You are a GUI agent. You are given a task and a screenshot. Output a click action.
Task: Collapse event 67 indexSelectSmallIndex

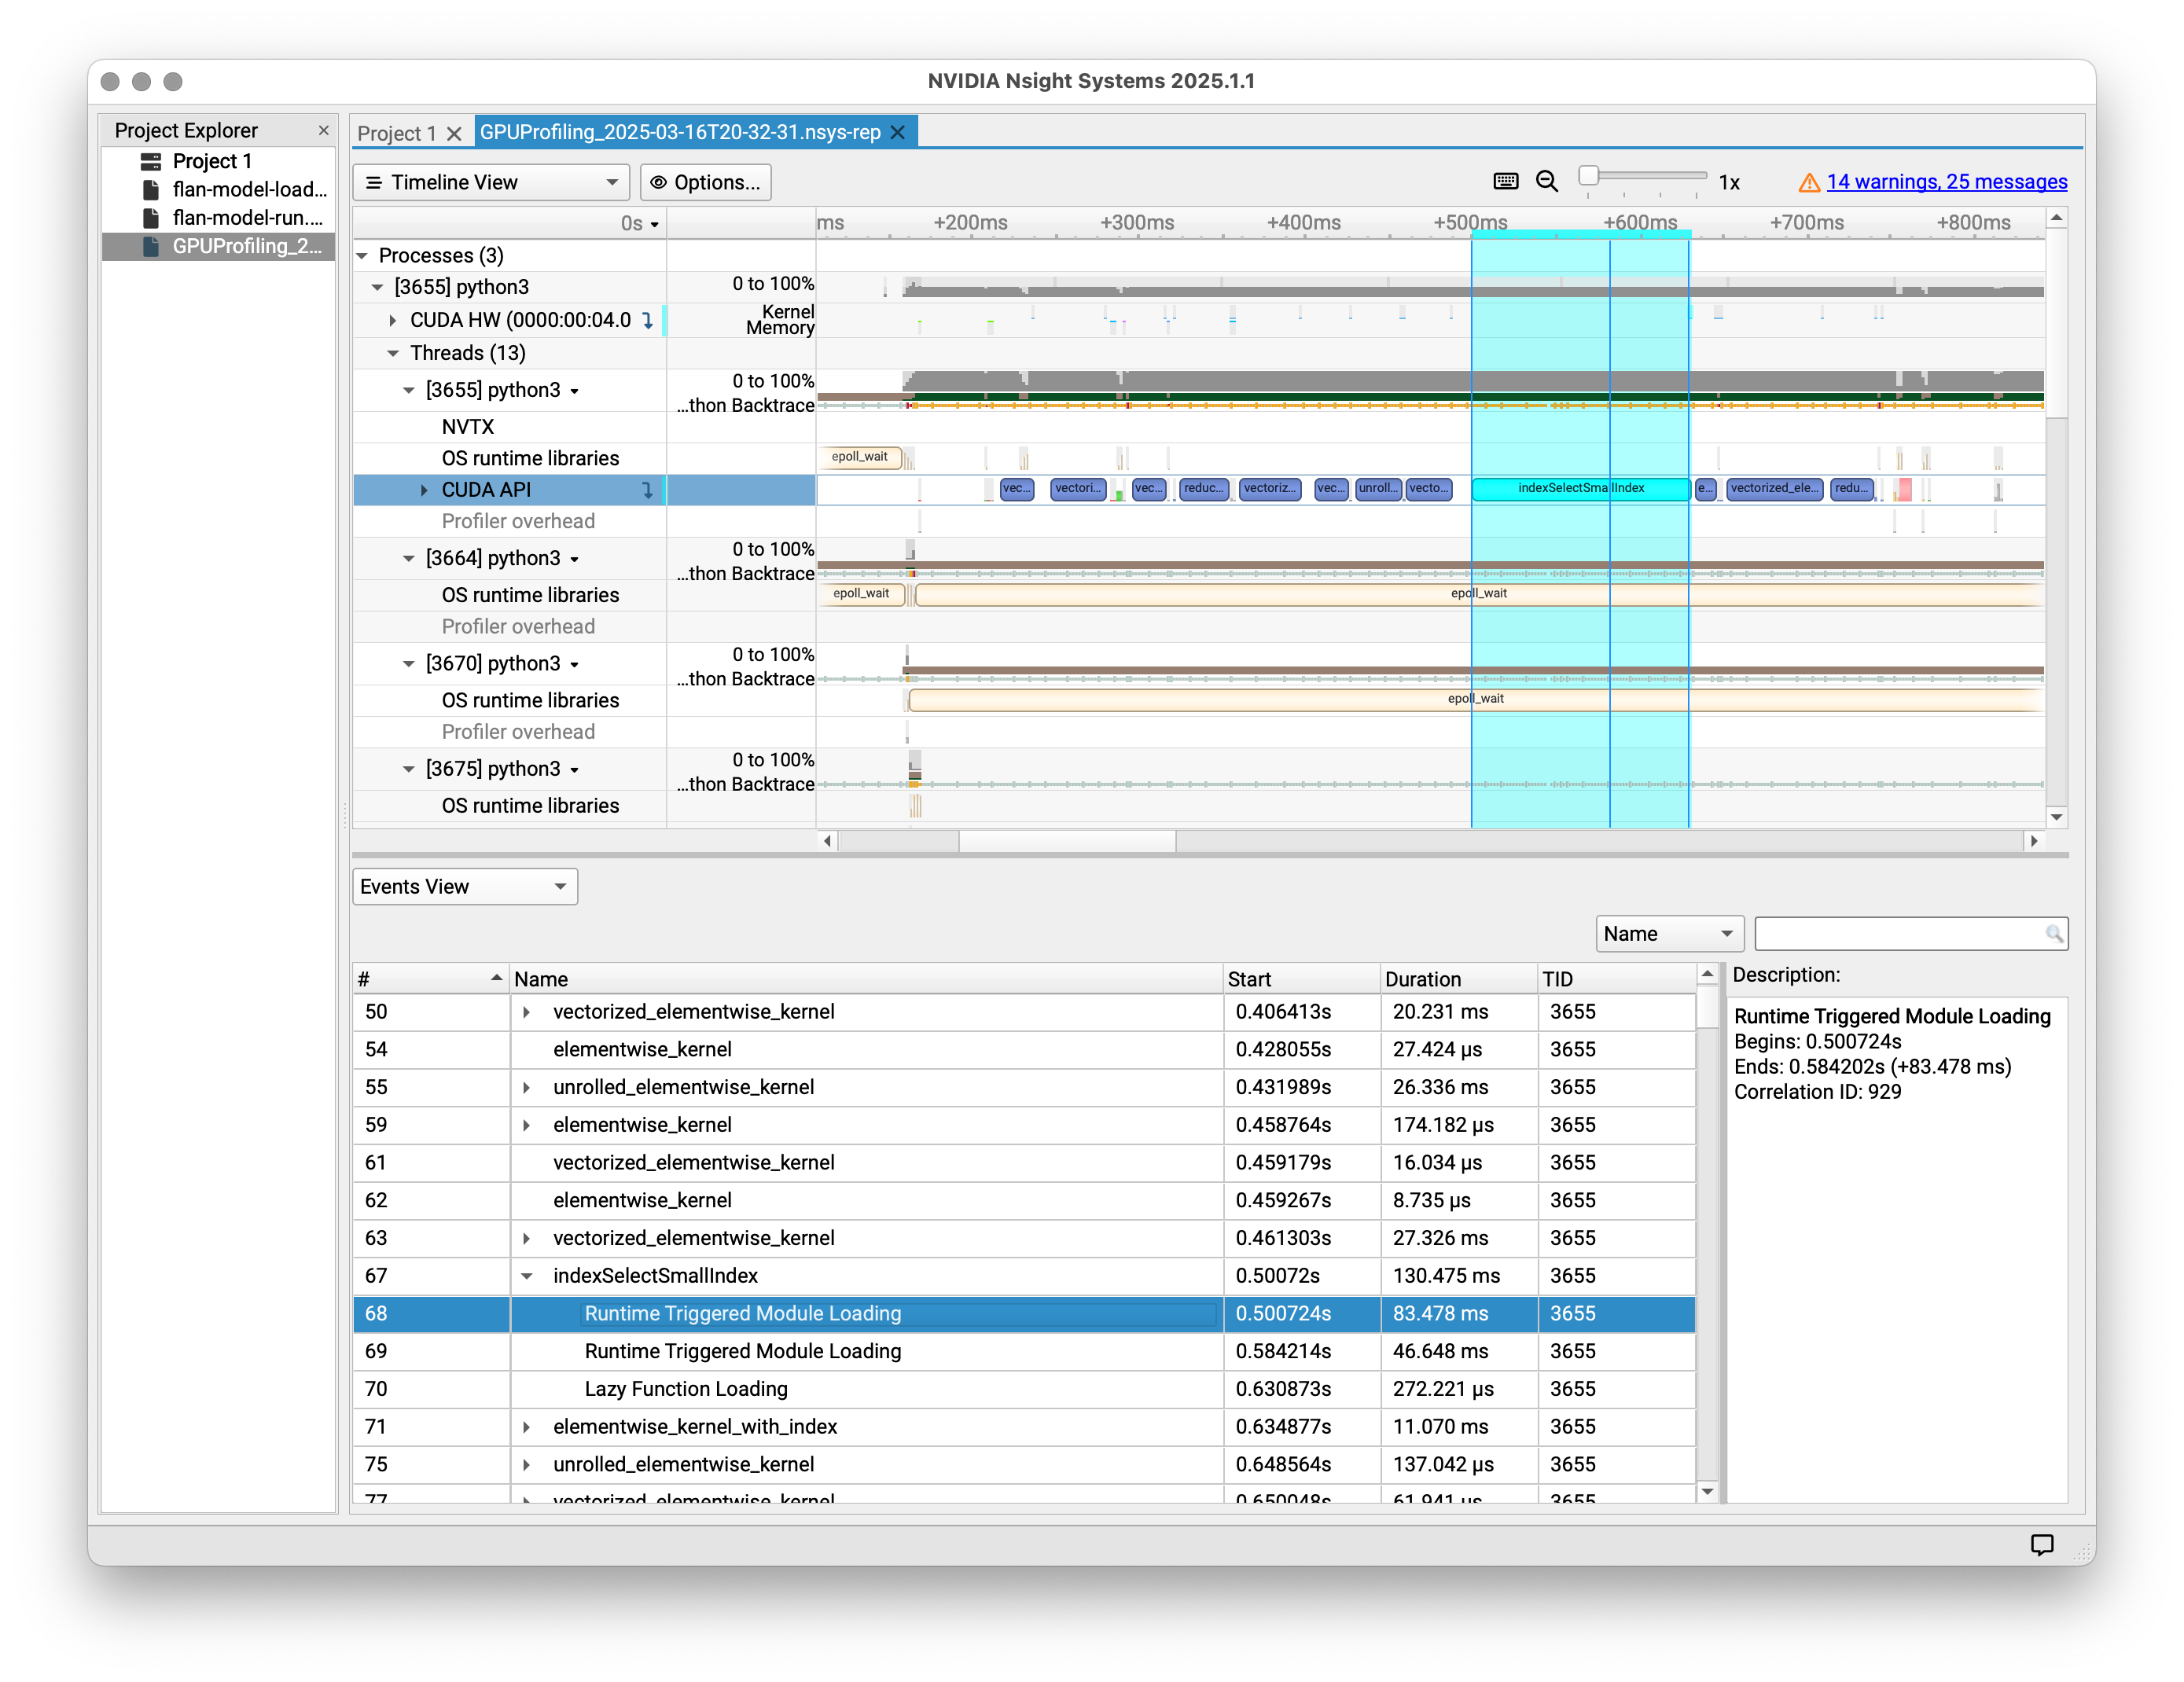[527, 1277]
